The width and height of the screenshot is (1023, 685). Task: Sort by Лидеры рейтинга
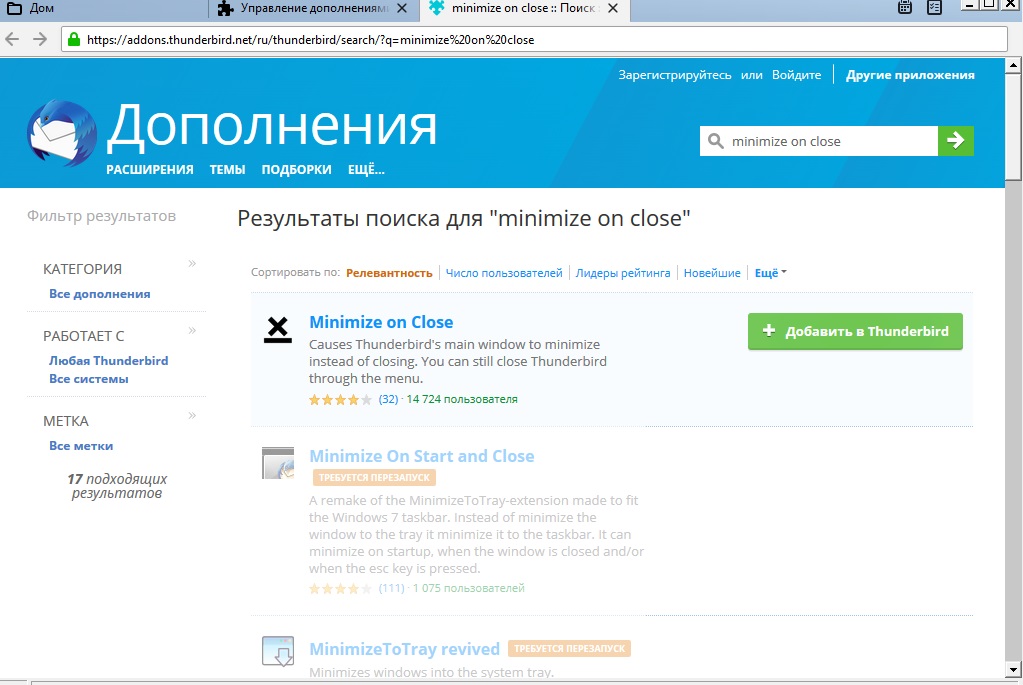[x=622, y=273]
